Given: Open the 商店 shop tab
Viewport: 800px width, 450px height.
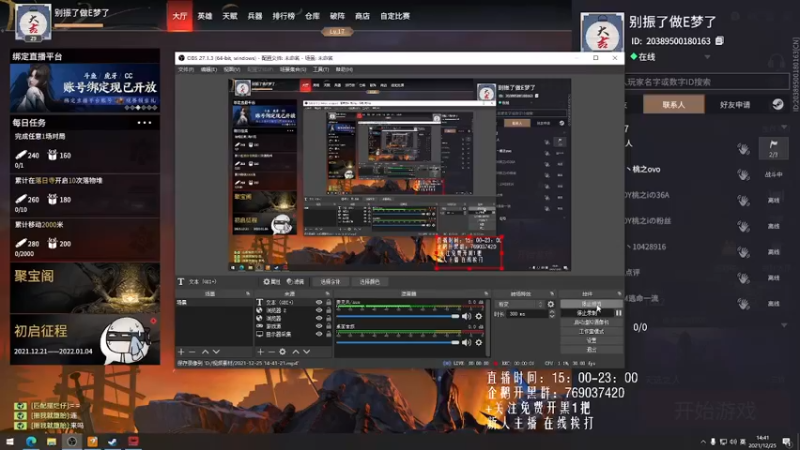Looking at the screenshot, I should [362, 16].
